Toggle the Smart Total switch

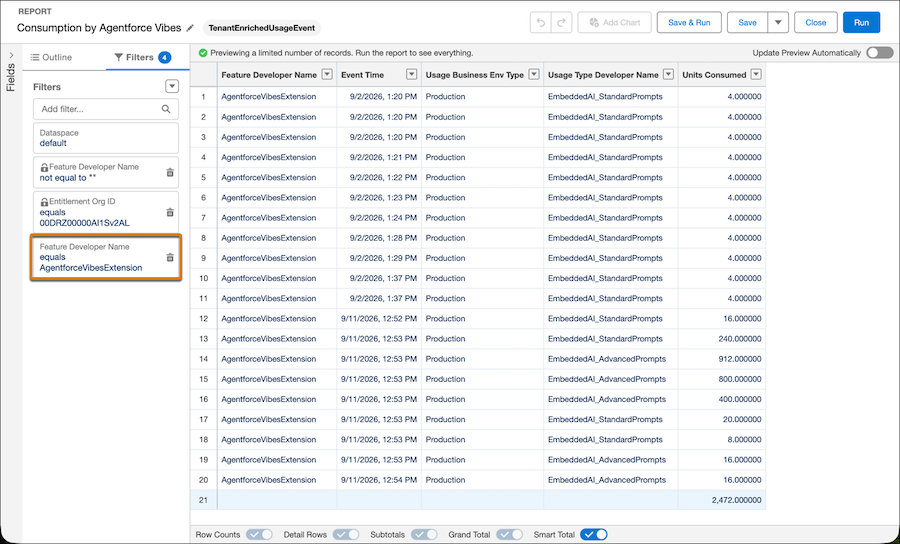pos(593,534)
